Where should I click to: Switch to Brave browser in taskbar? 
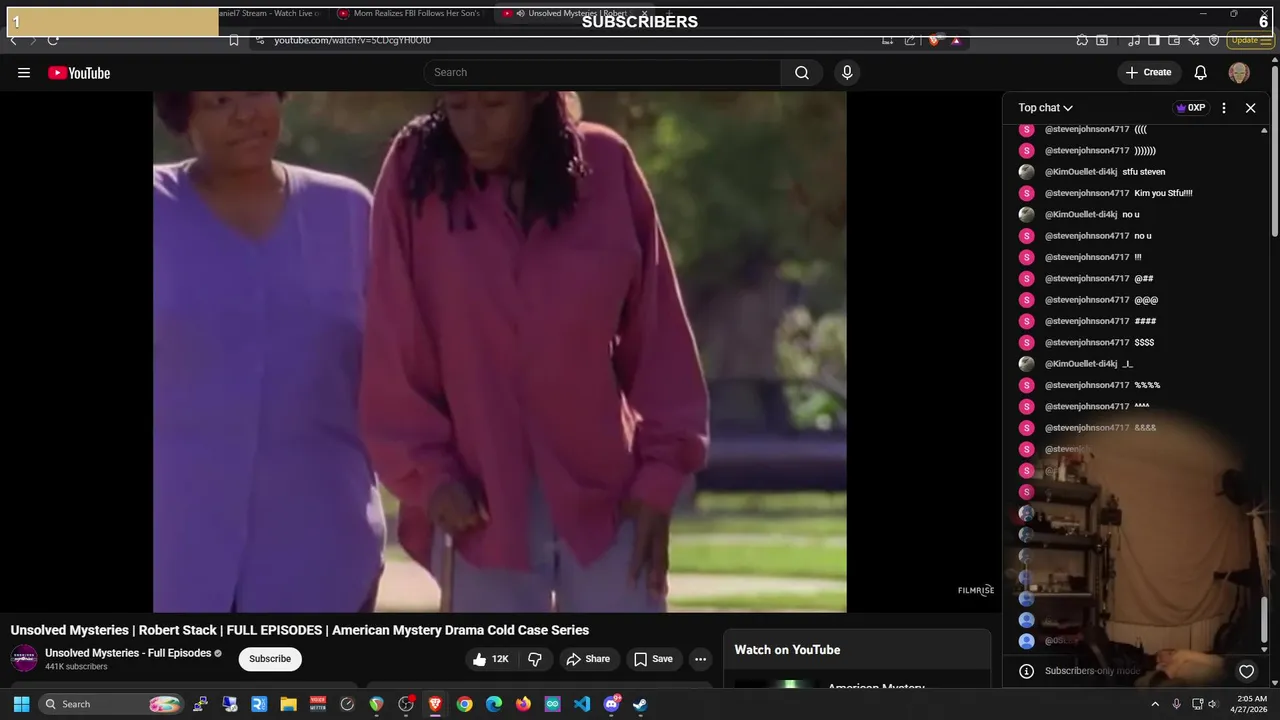(435, 704)
